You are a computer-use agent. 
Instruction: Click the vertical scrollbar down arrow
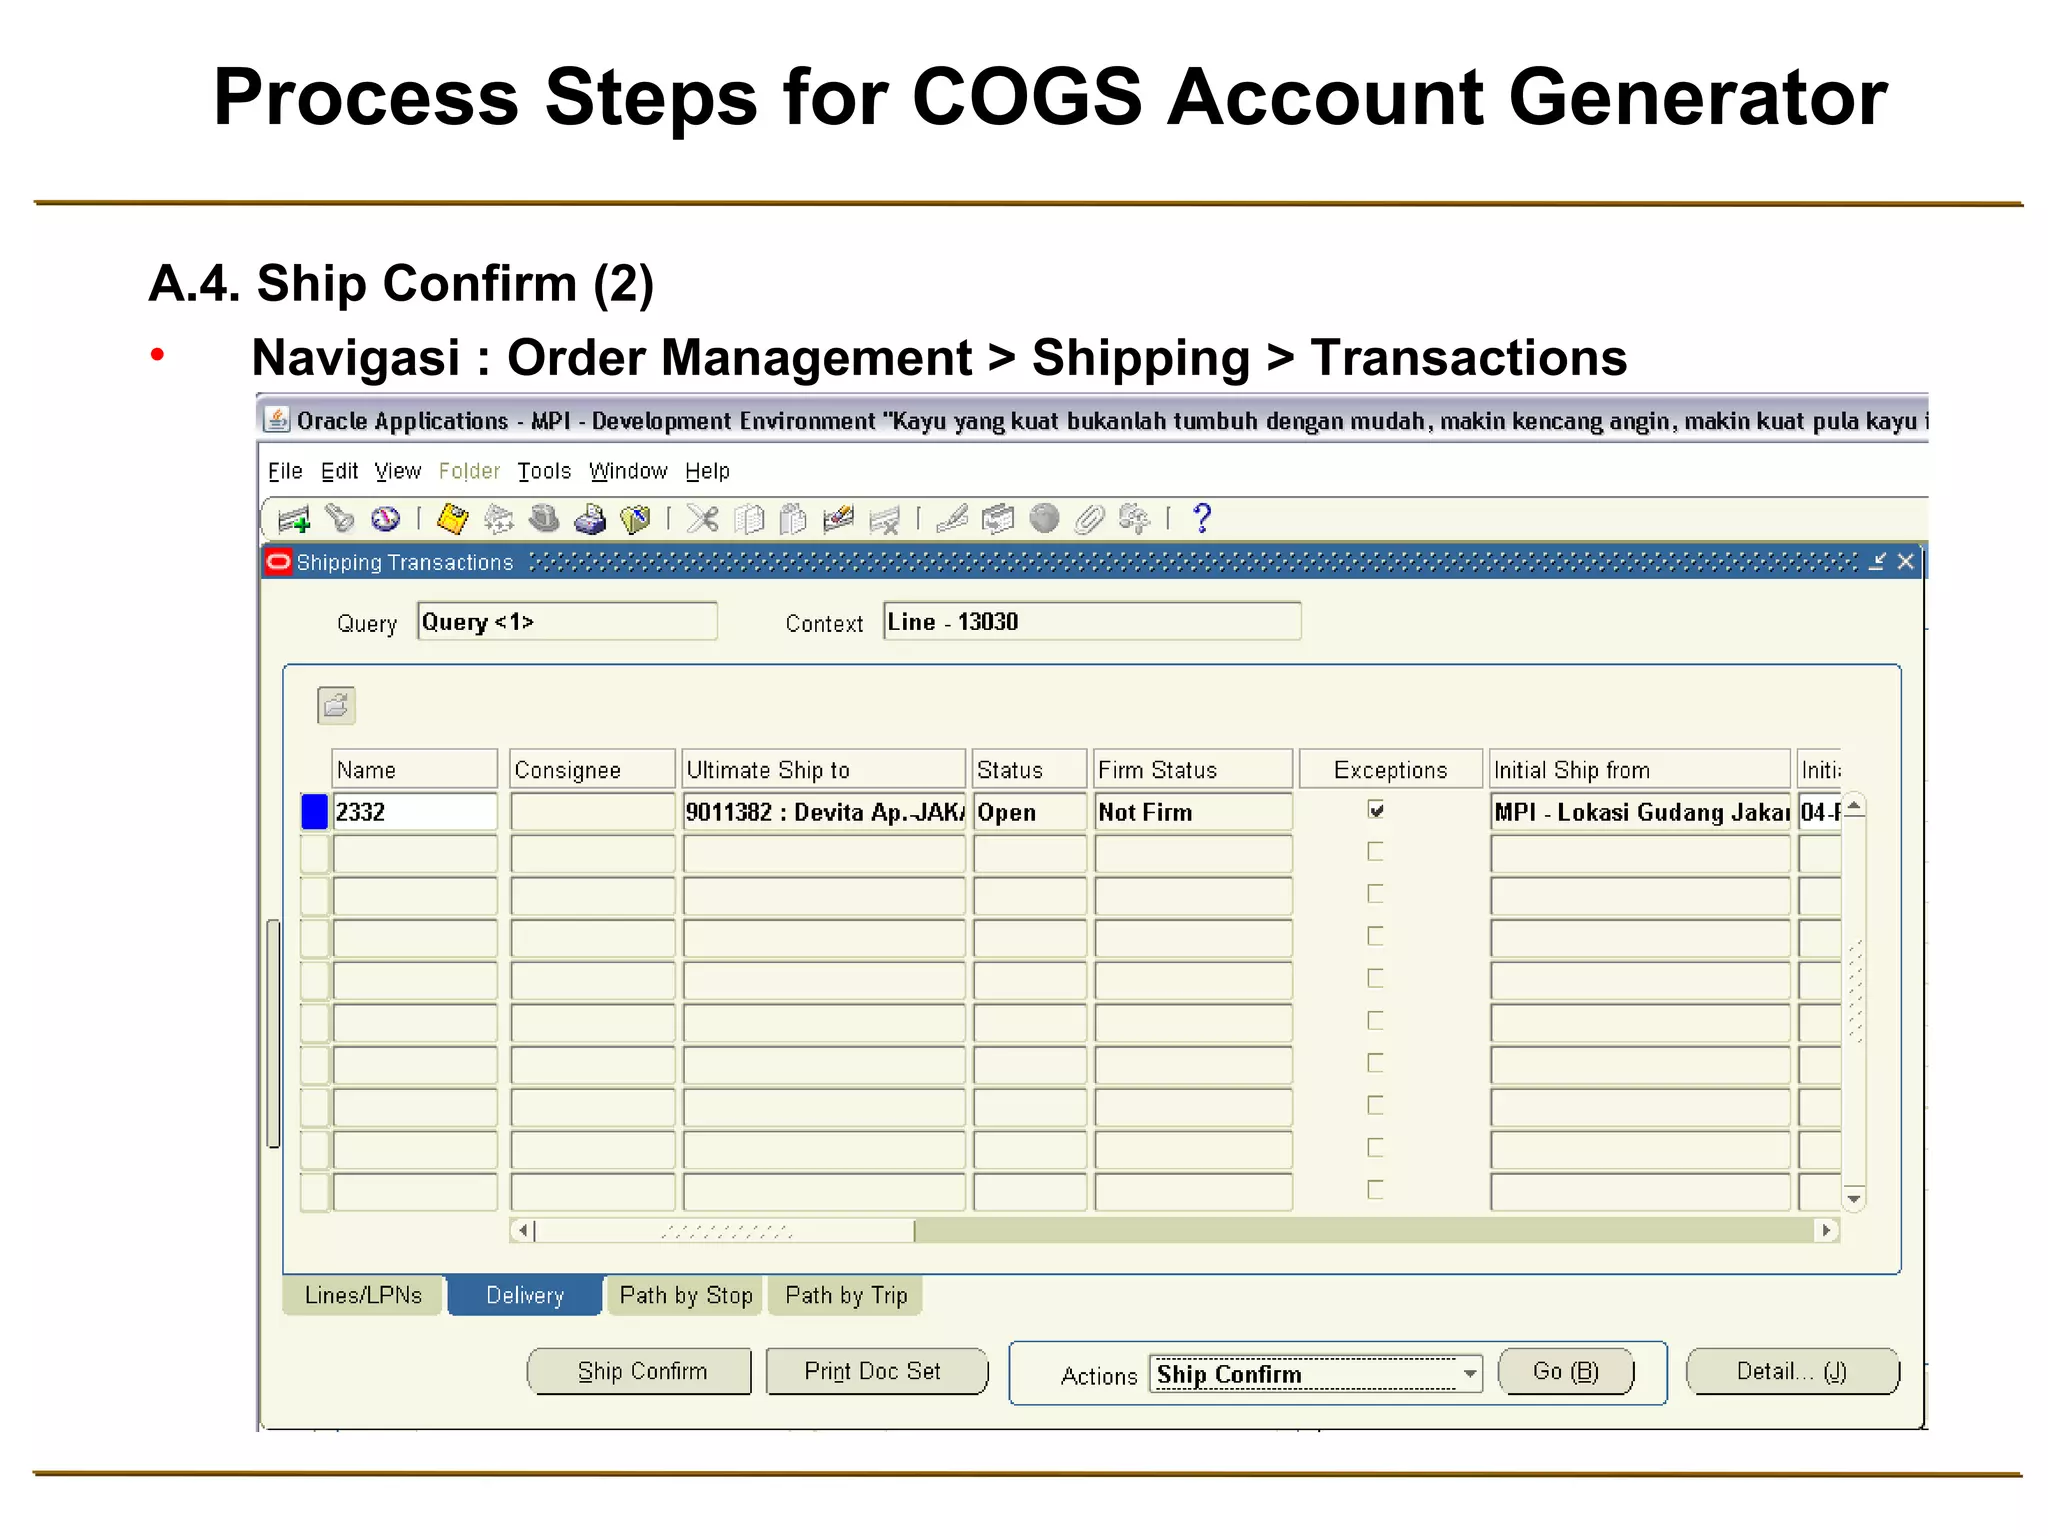click(1854, 1198)
